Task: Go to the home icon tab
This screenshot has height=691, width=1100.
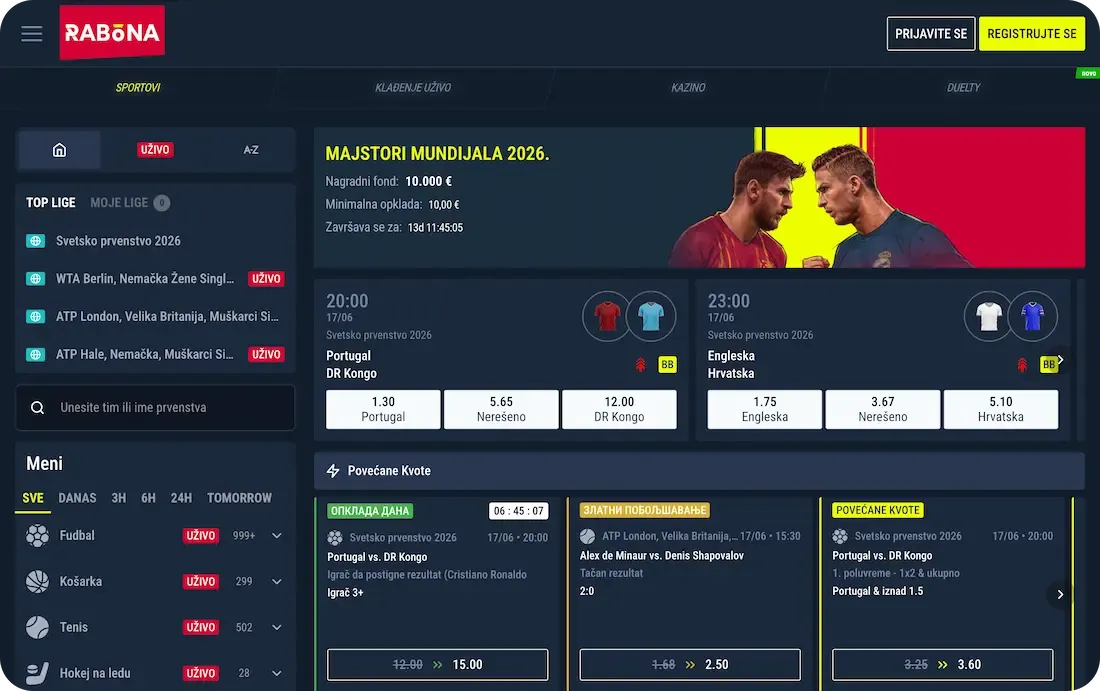Action: click(60, 149)
